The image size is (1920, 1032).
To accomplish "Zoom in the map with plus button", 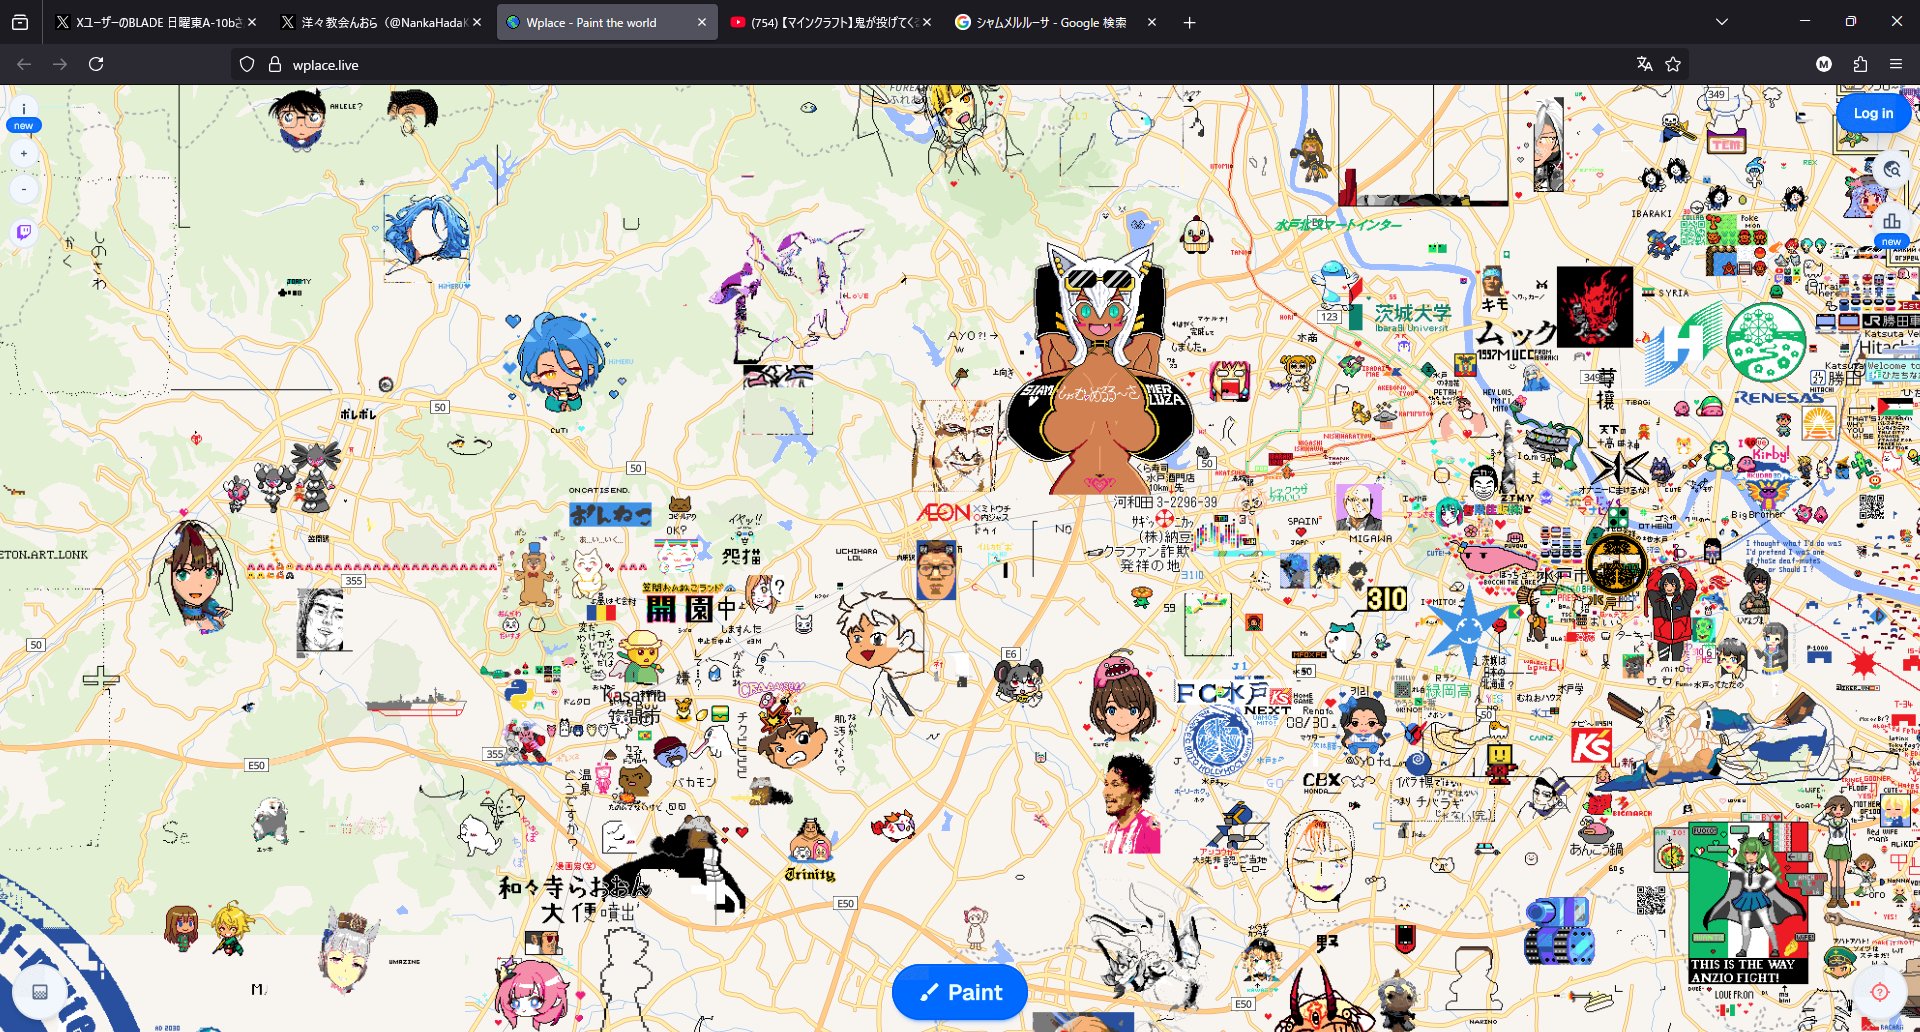I will point(24,154).
